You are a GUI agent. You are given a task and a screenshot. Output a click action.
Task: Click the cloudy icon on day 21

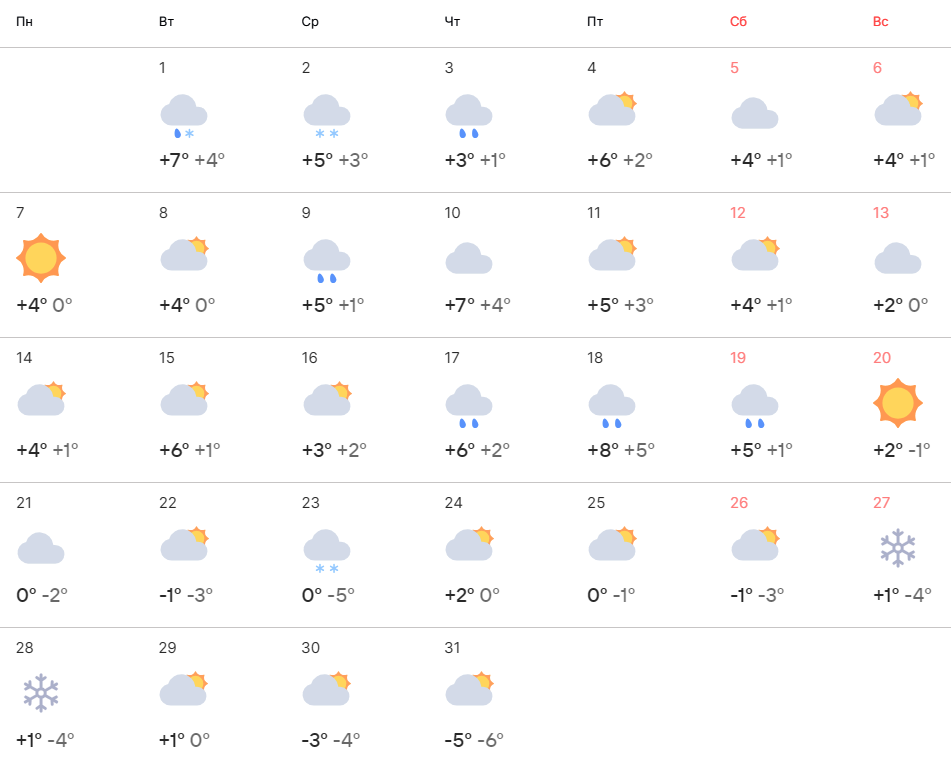41,548
